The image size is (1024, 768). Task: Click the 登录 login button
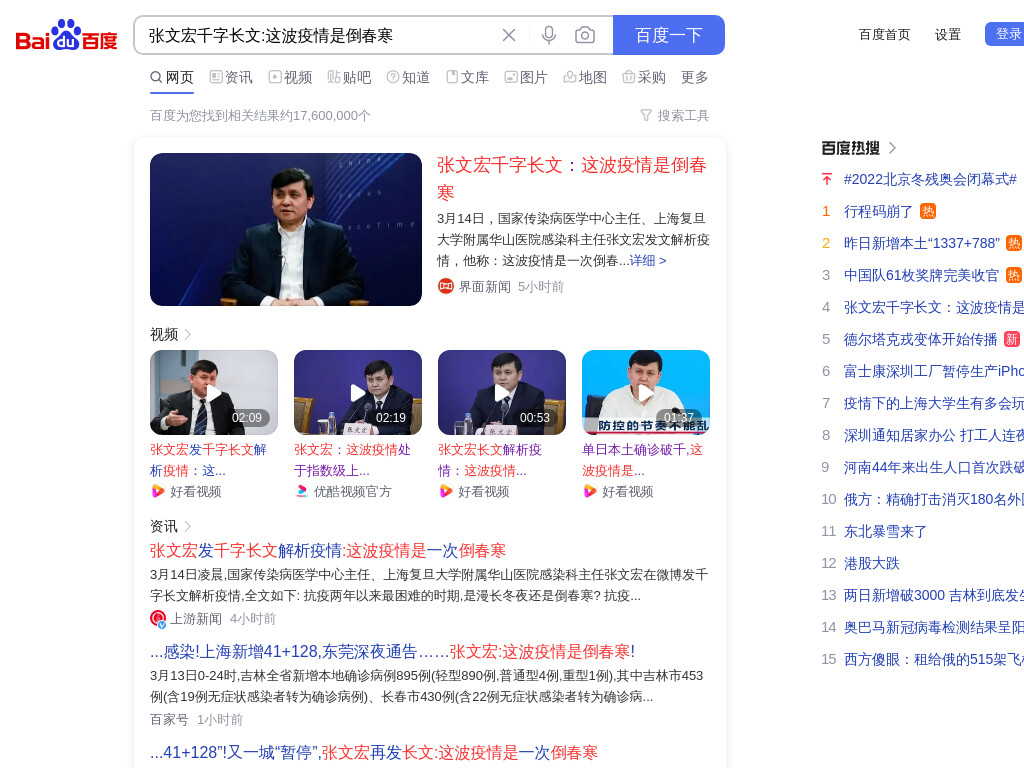pos(1006,34)
